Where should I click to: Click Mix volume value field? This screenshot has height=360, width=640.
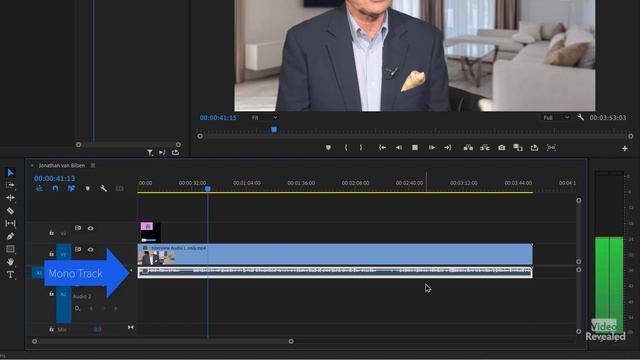pos(98,329)
